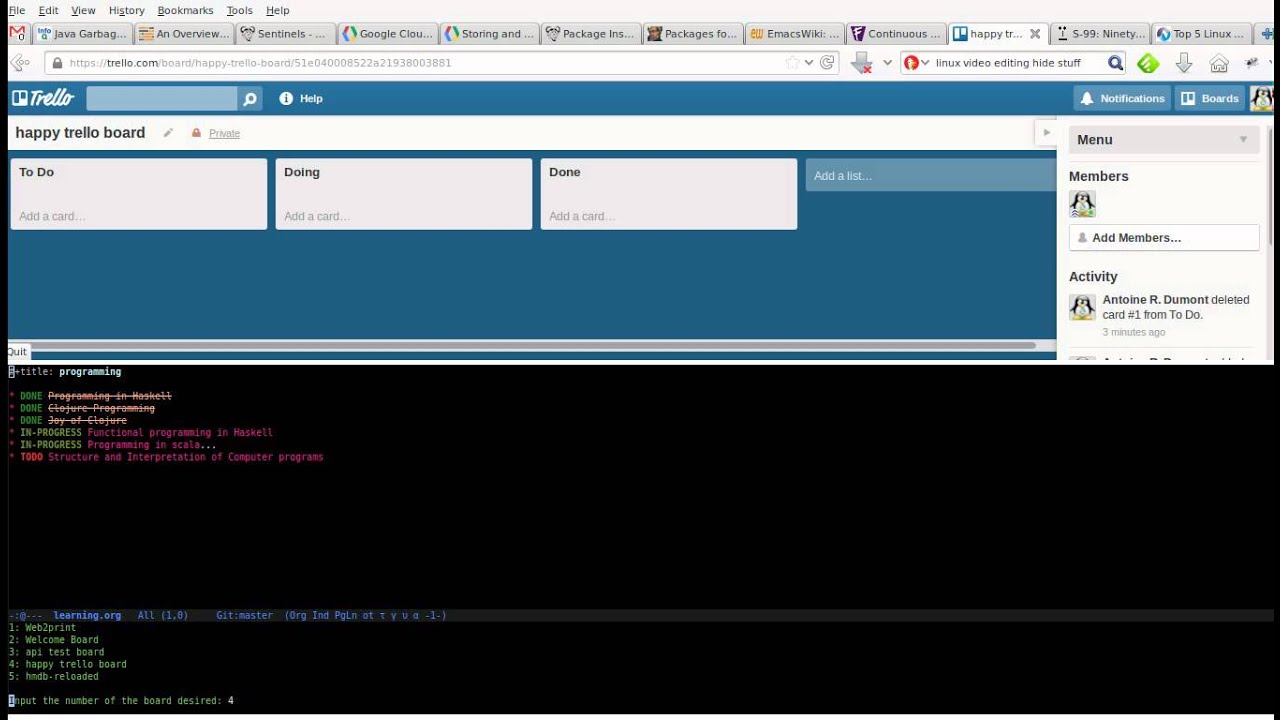The width and height of the screenshot is (1280, 720).
Task: Open the History menu
Action: pos(126,10)
